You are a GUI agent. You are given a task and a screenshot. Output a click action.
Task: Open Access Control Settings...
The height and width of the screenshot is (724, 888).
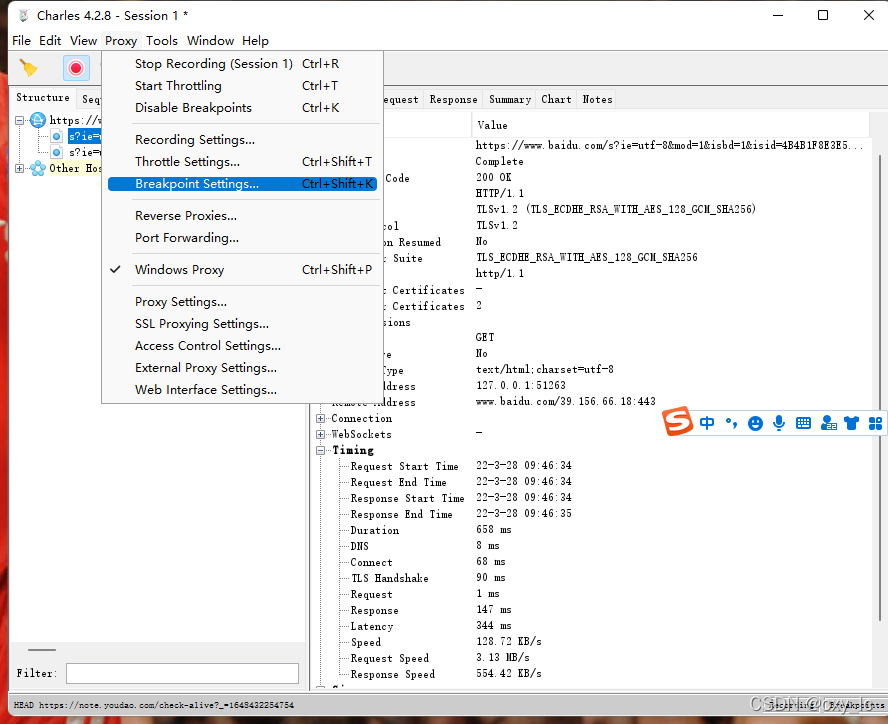242,346
